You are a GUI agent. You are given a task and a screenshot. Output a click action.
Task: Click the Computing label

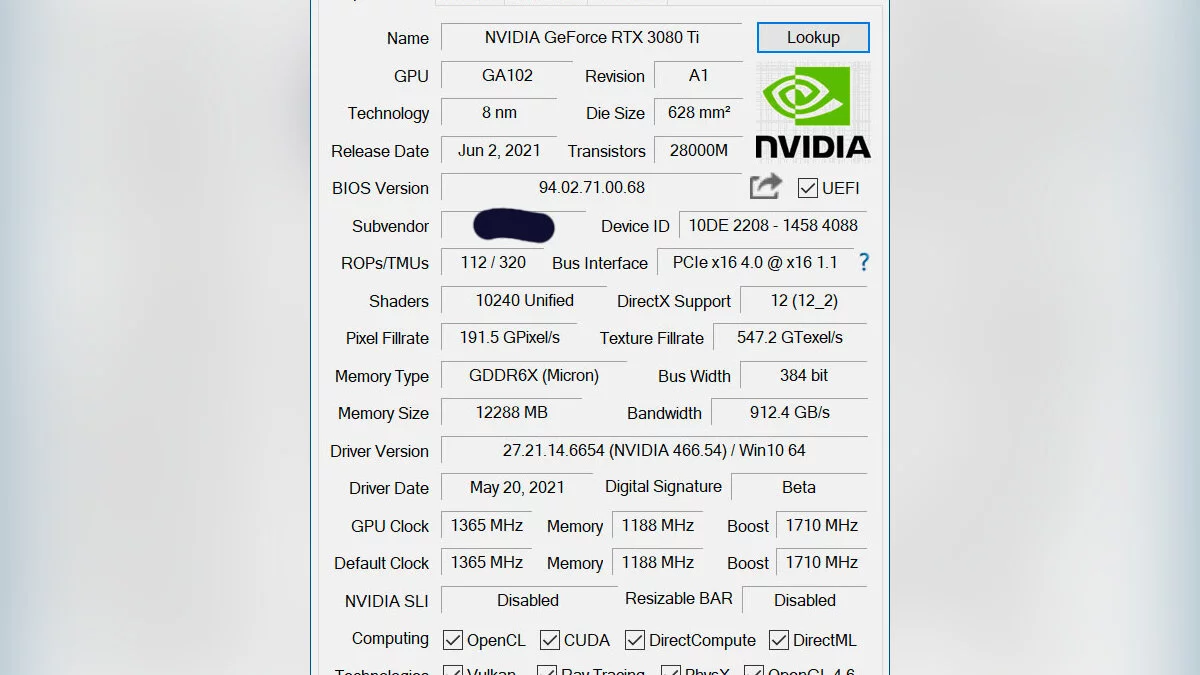click(x=390, y=639)
